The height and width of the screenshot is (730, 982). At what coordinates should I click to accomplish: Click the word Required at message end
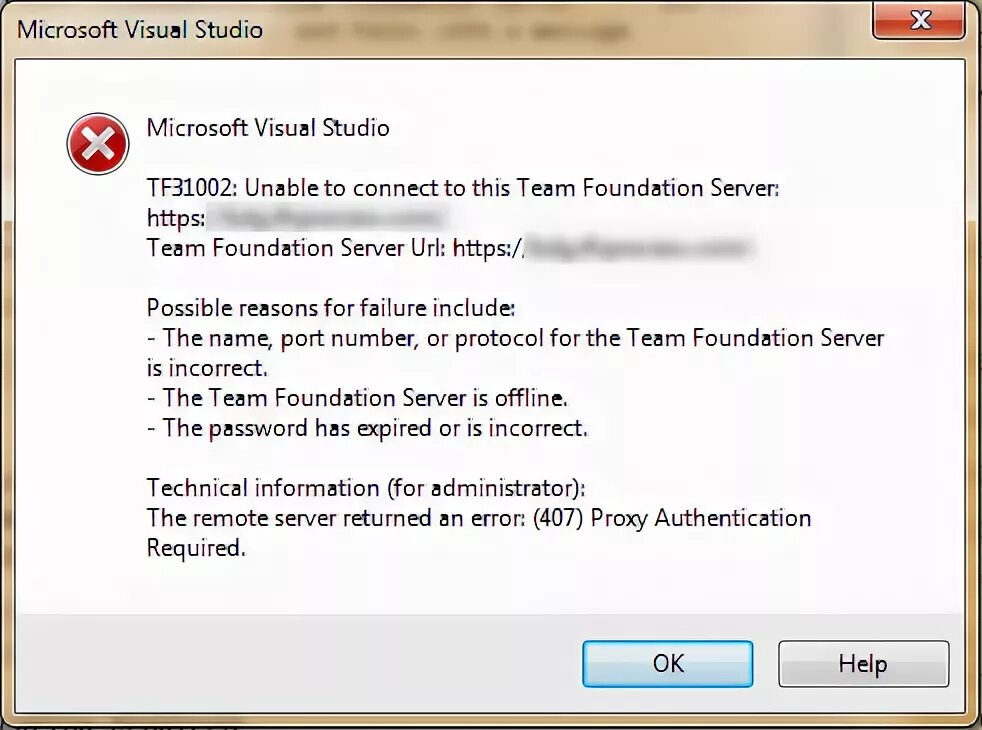tap(196, 548)
